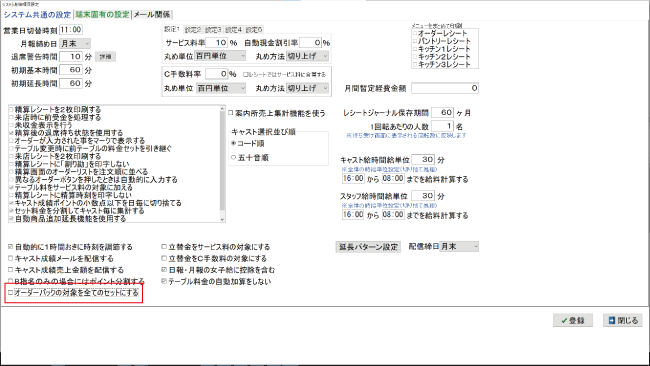The image size is (650, 366).
Task: Select the 設定5 sub-tab
Action: tap(254, 30)
